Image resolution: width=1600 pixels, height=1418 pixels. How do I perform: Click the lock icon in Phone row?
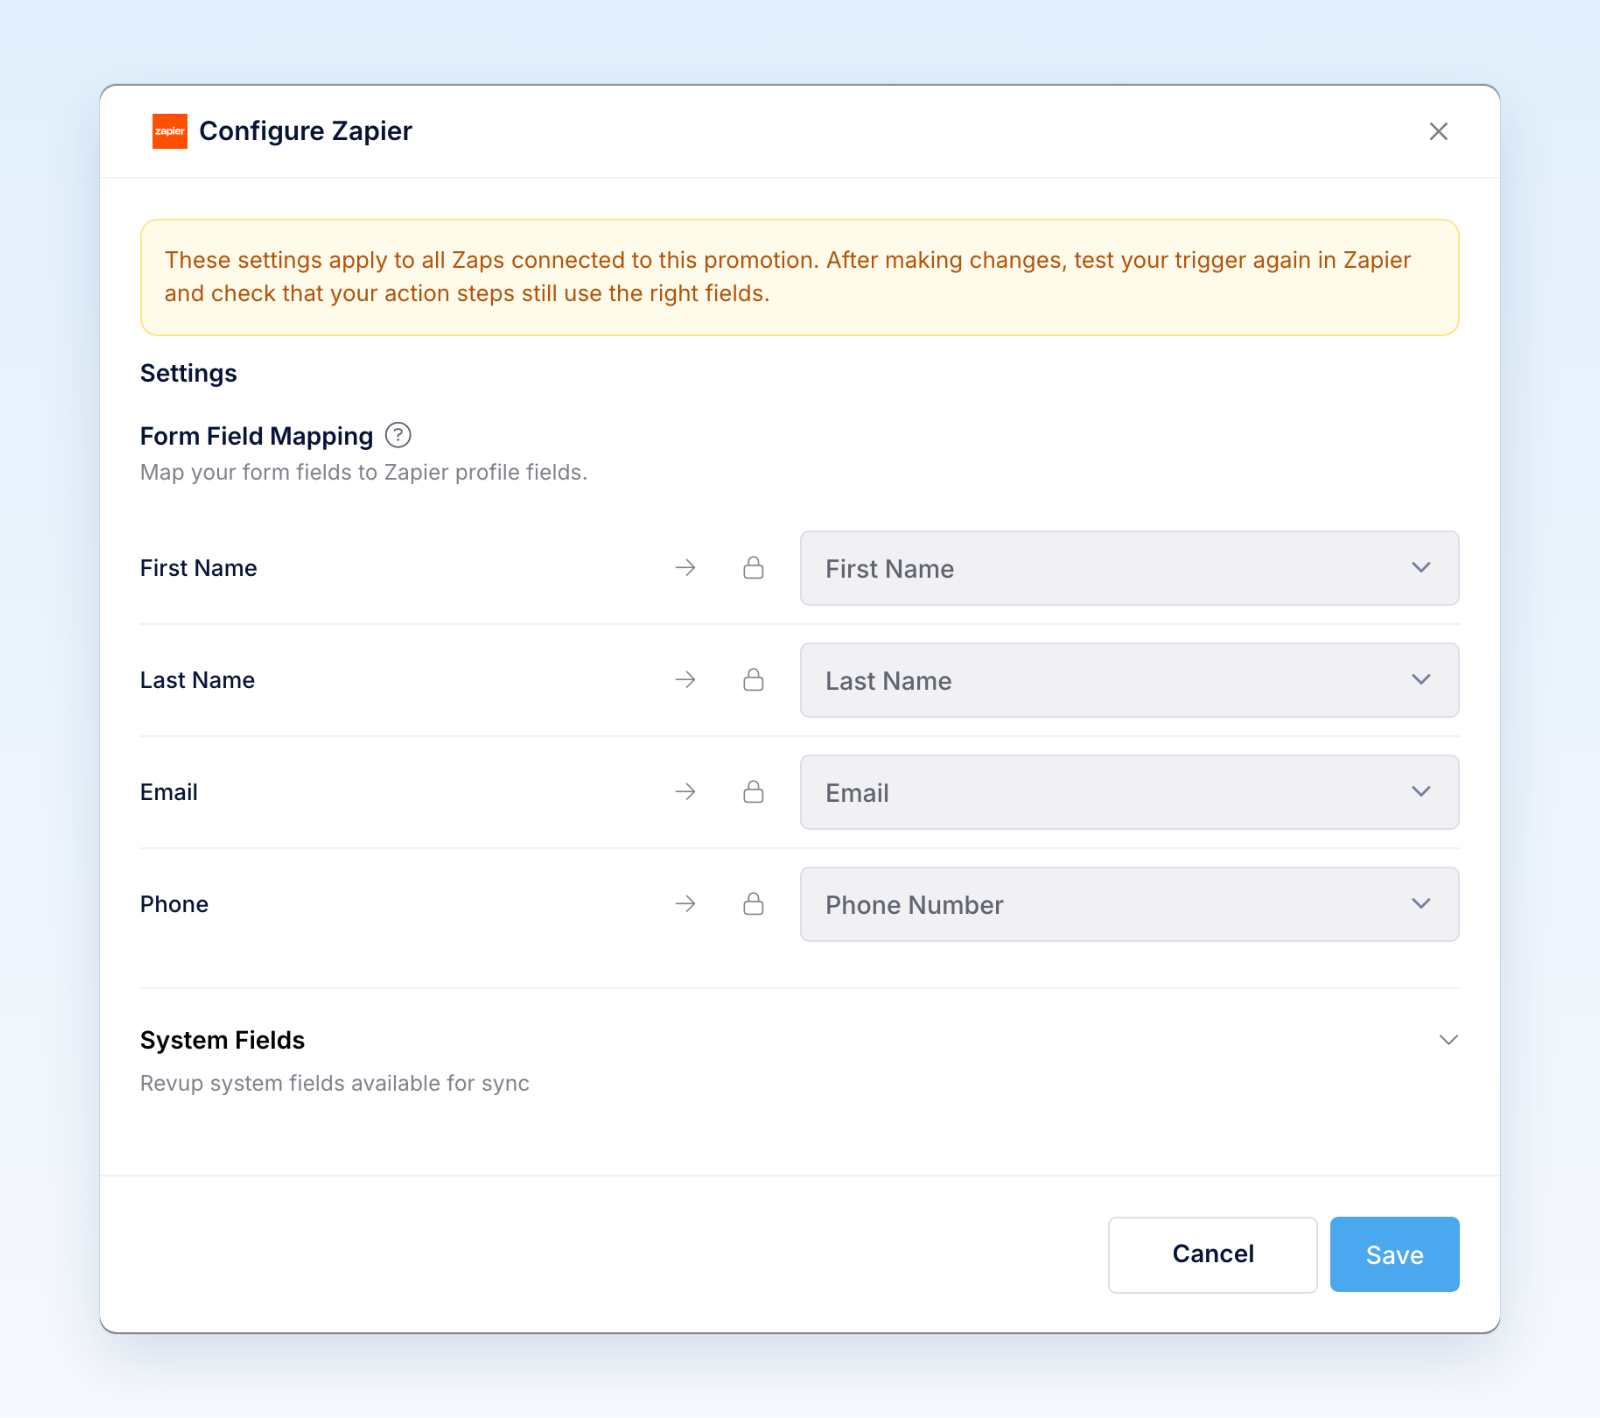(754, 904)
